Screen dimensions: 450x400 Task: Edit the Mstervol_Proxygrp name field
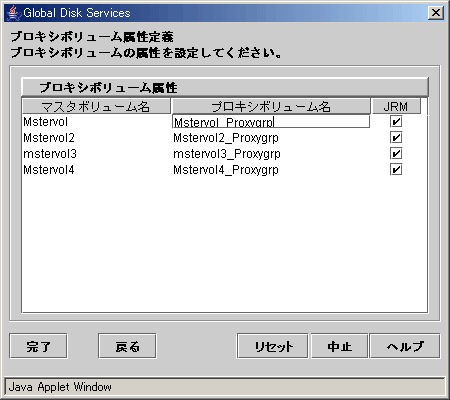pos(271,122)
